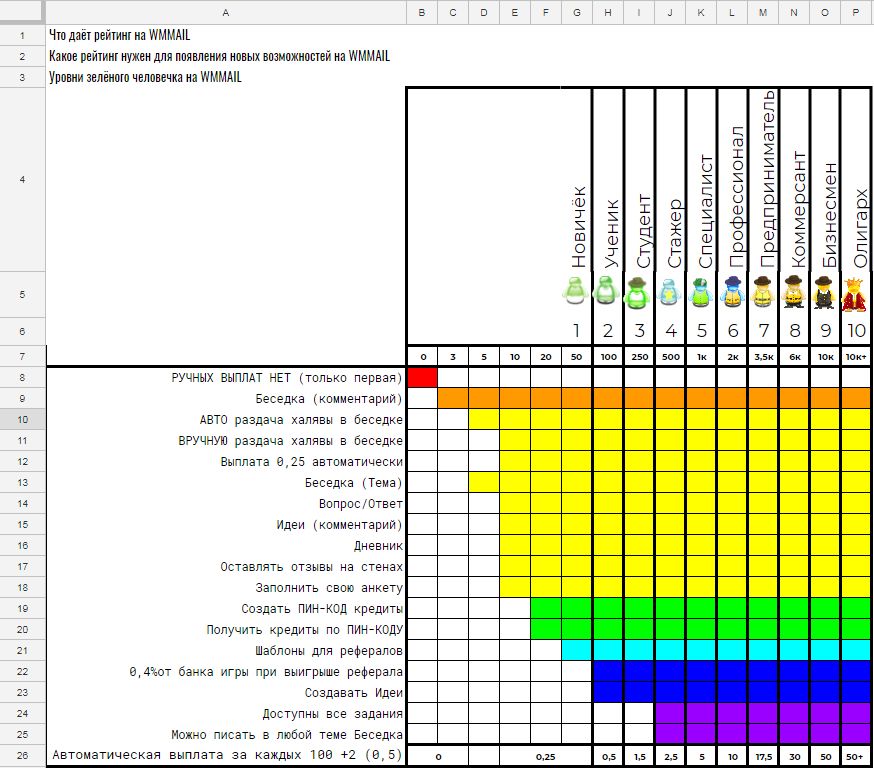
Task: Click the highlighted row 10 header
Action: point(22,420)
